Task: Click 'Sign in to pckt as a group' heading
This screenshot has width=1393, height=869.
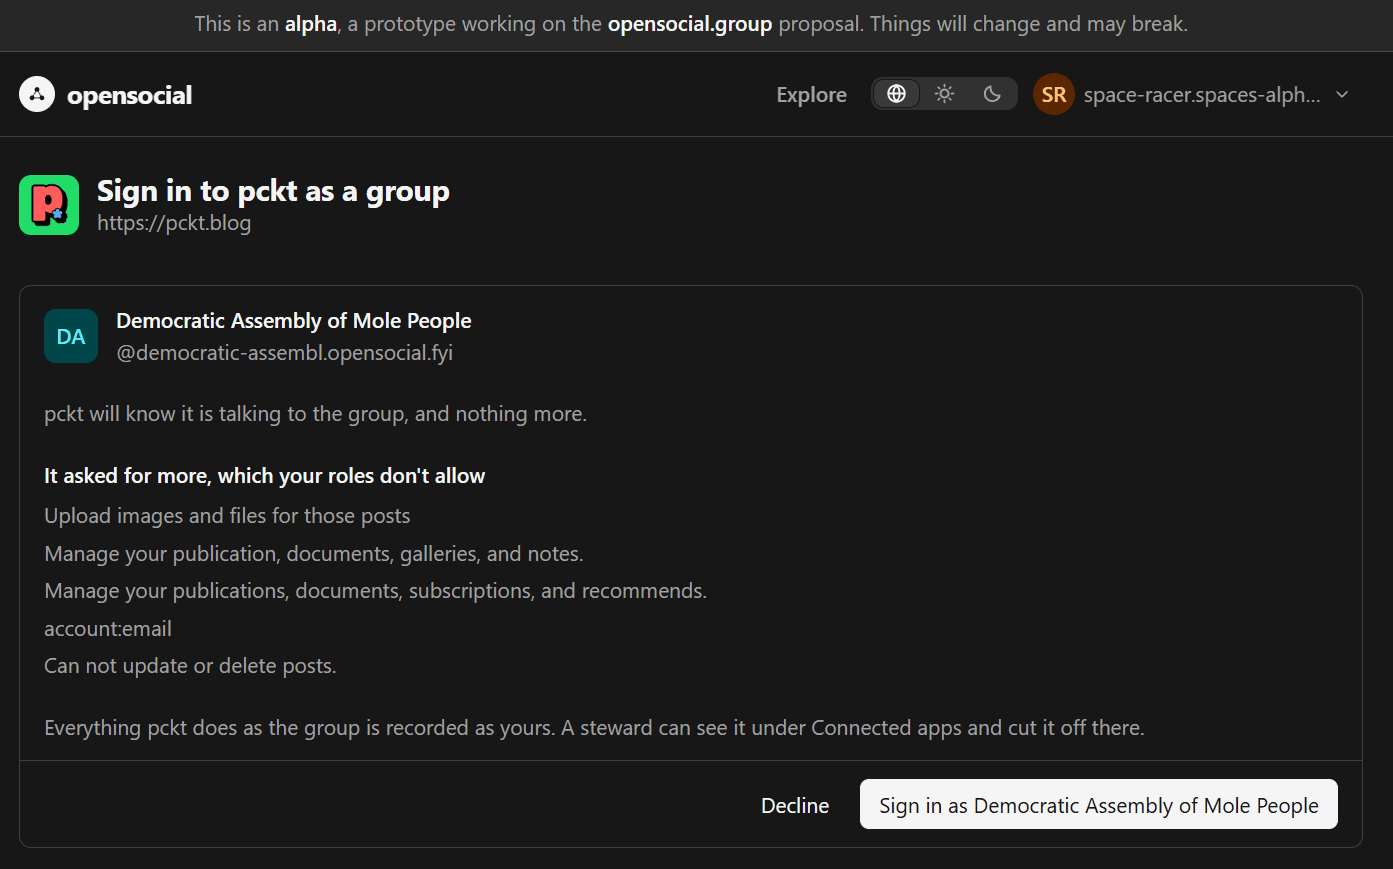Action: pyautogui.click(x=273, y=191)
